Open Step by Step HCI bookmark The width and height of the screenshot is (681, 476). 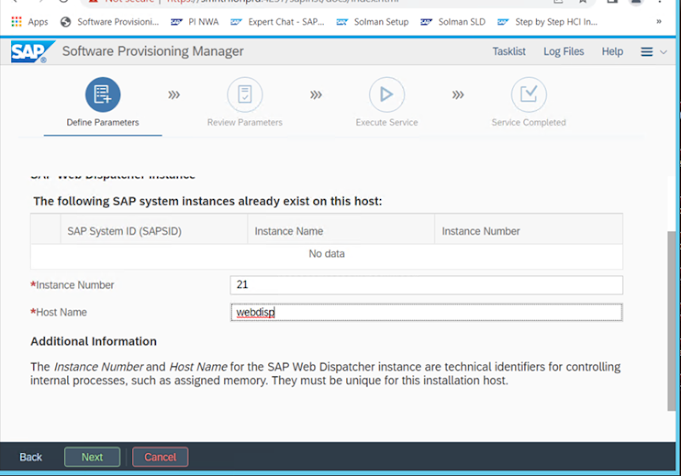pyautogui.click(x=547, y=22)
